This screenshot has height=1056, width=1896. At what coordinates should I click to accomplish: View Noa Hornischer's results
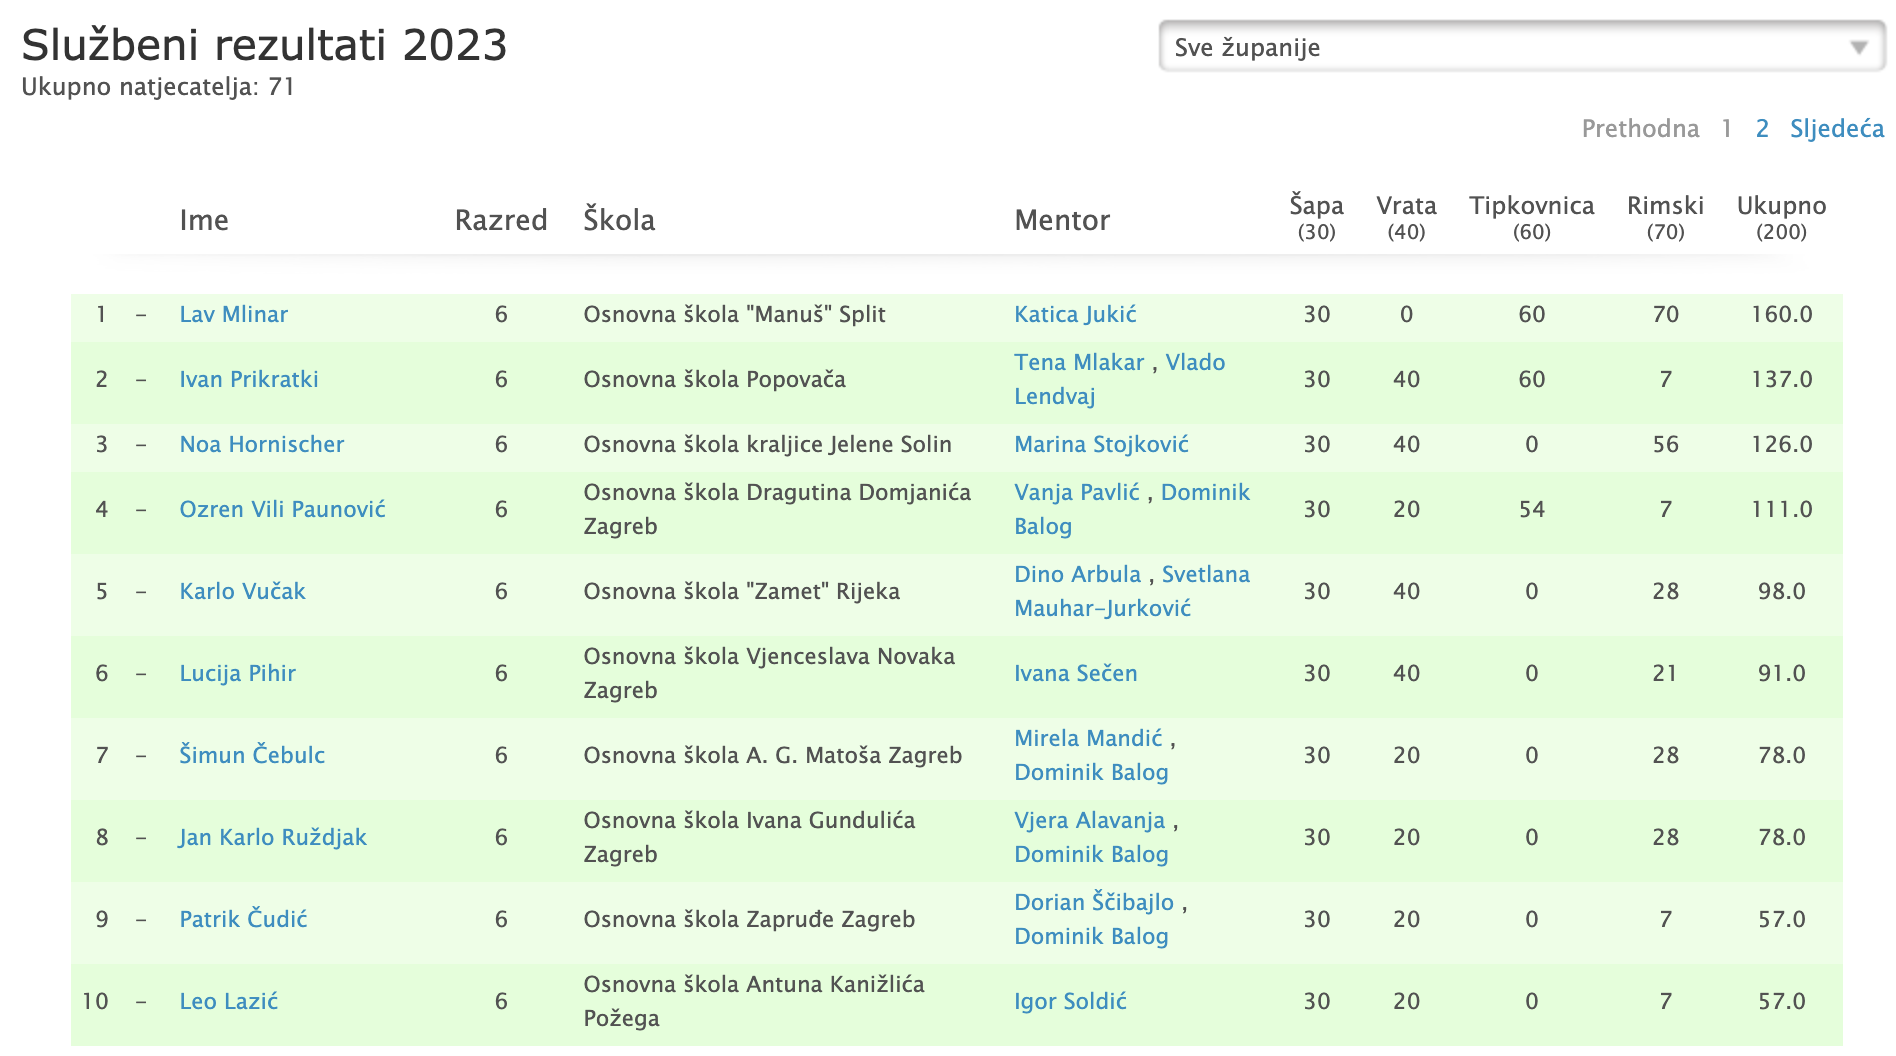(262, 444)
